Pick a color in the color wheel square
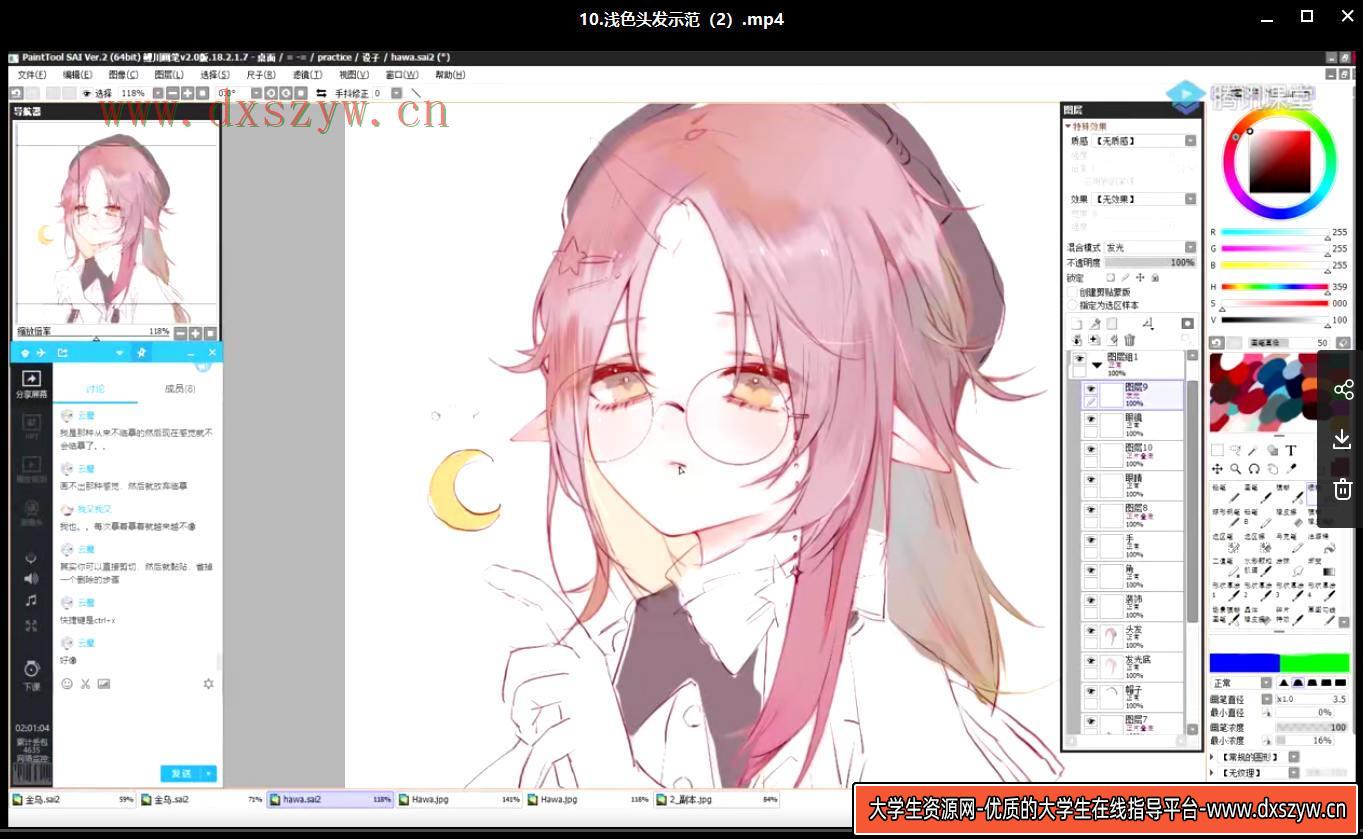The image size is (1363, 839). pyautogui.click(x=1279, y=161)
